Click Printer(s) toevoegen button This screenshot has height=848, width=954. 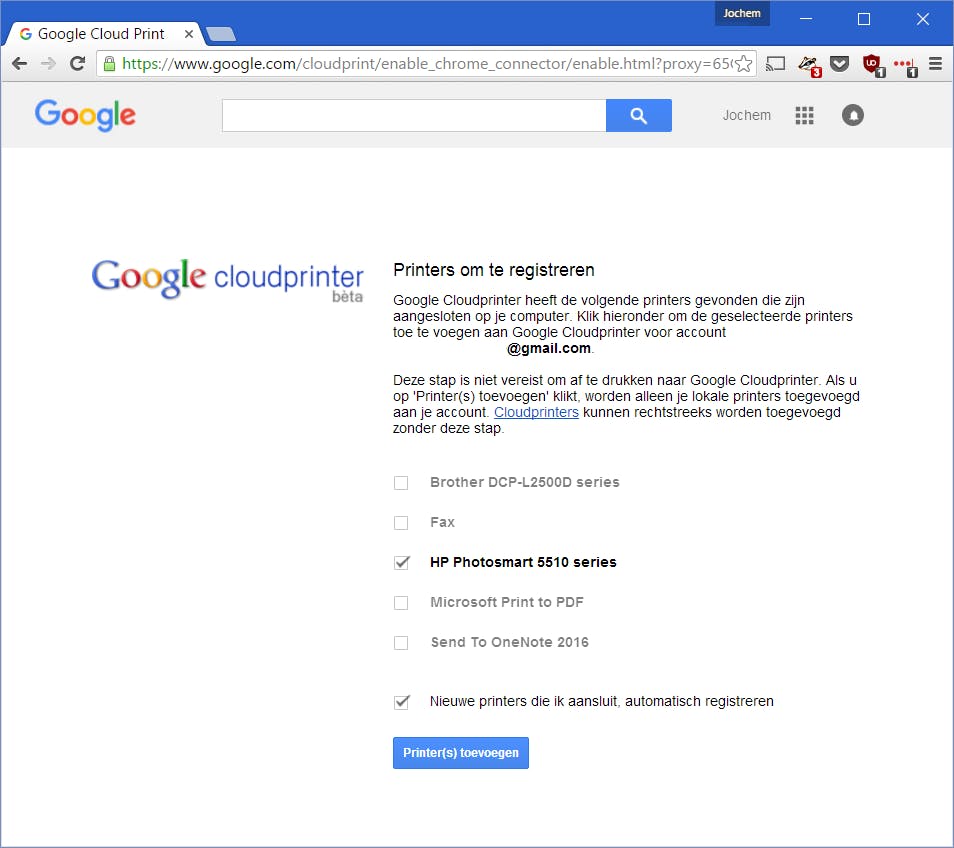pyautogui.click(x=461, y=753)
